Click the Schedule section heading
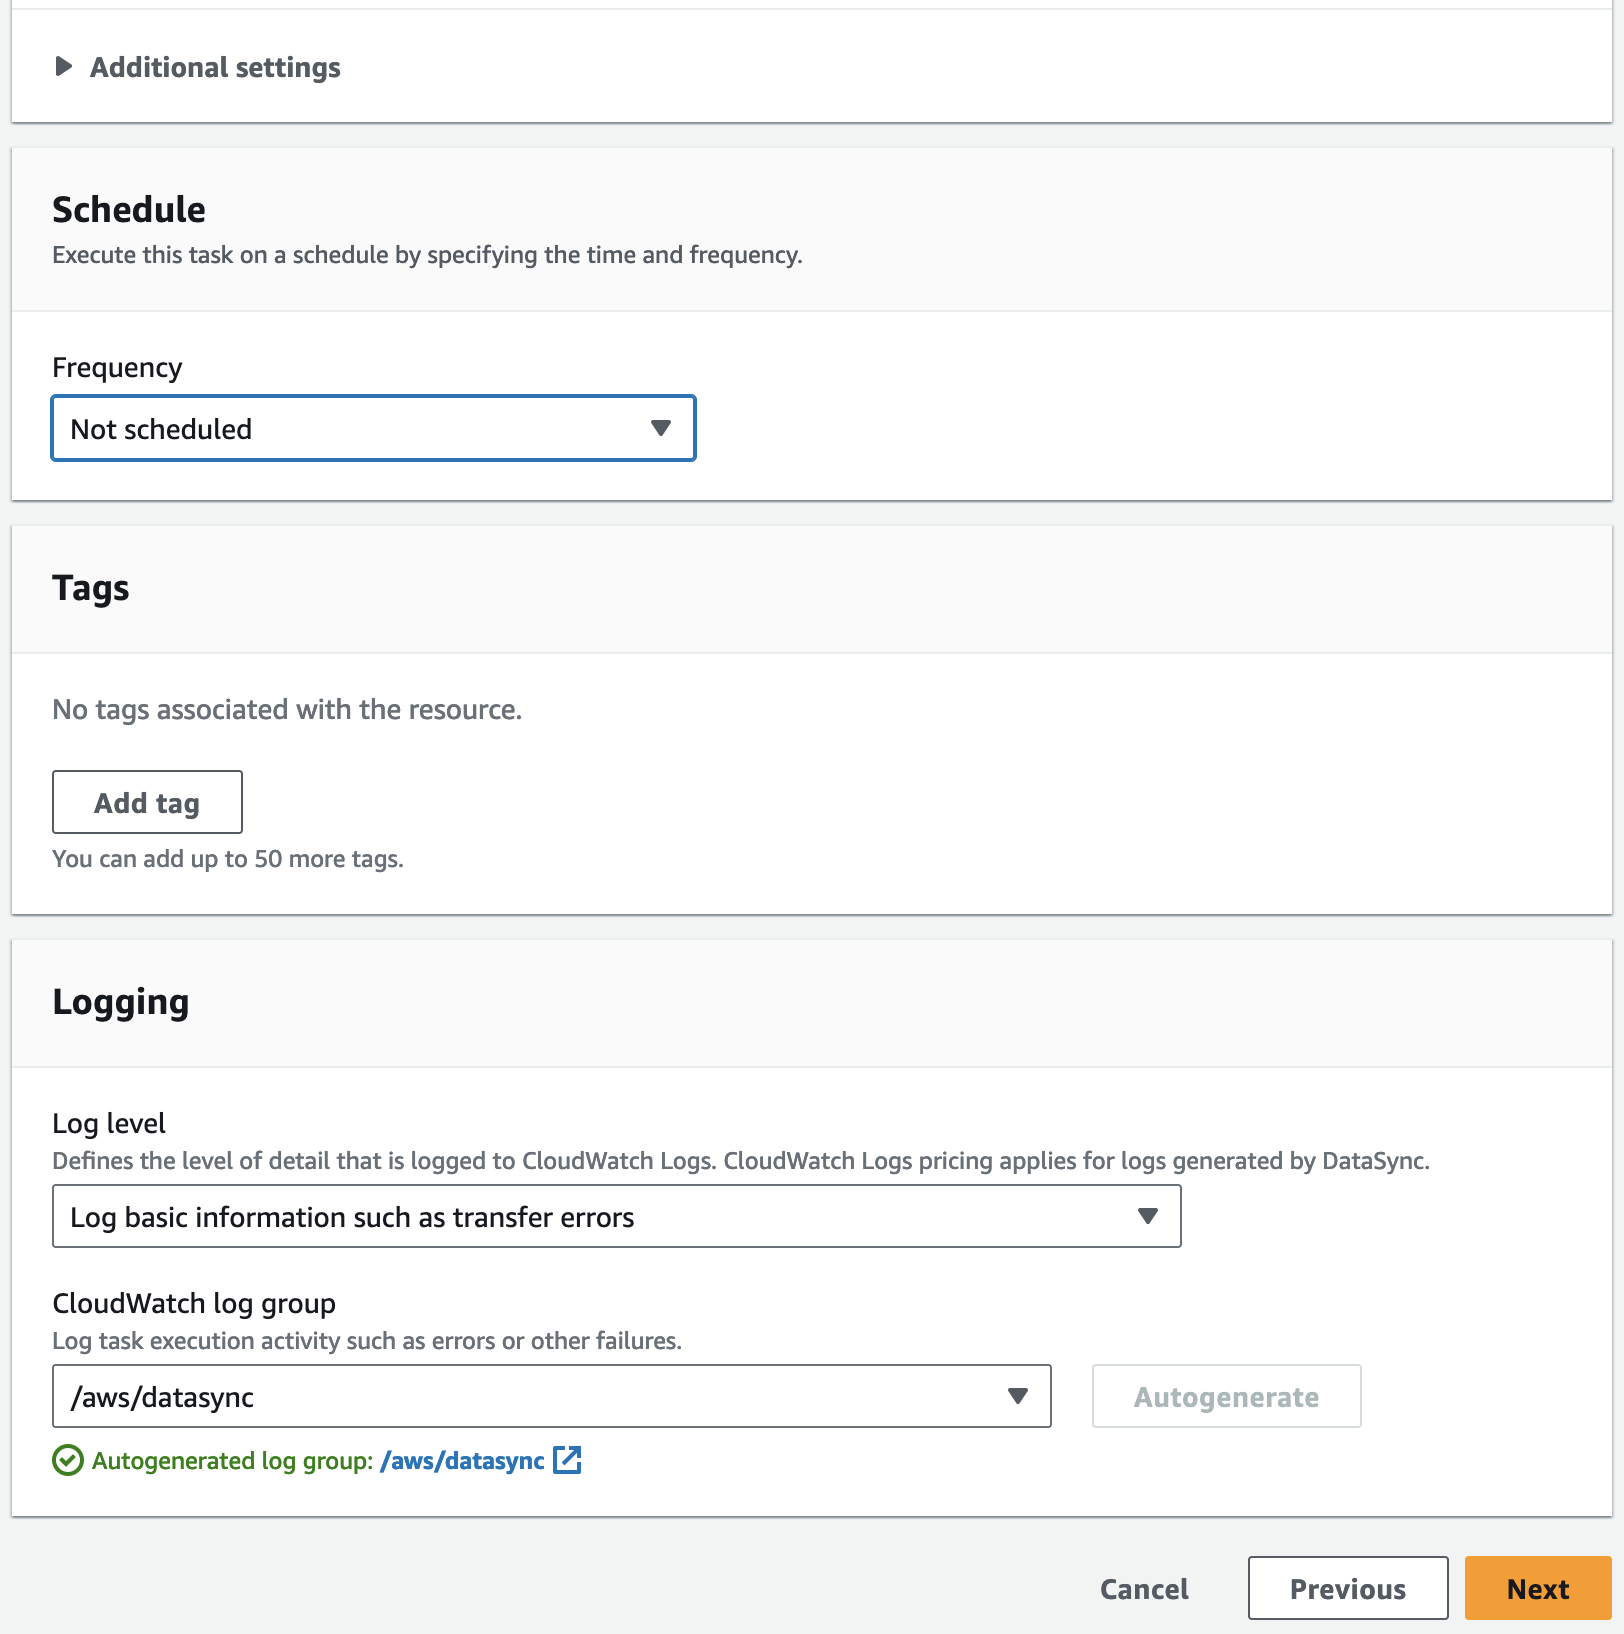Screen dimensions: 1624x1634 (129, 210)
